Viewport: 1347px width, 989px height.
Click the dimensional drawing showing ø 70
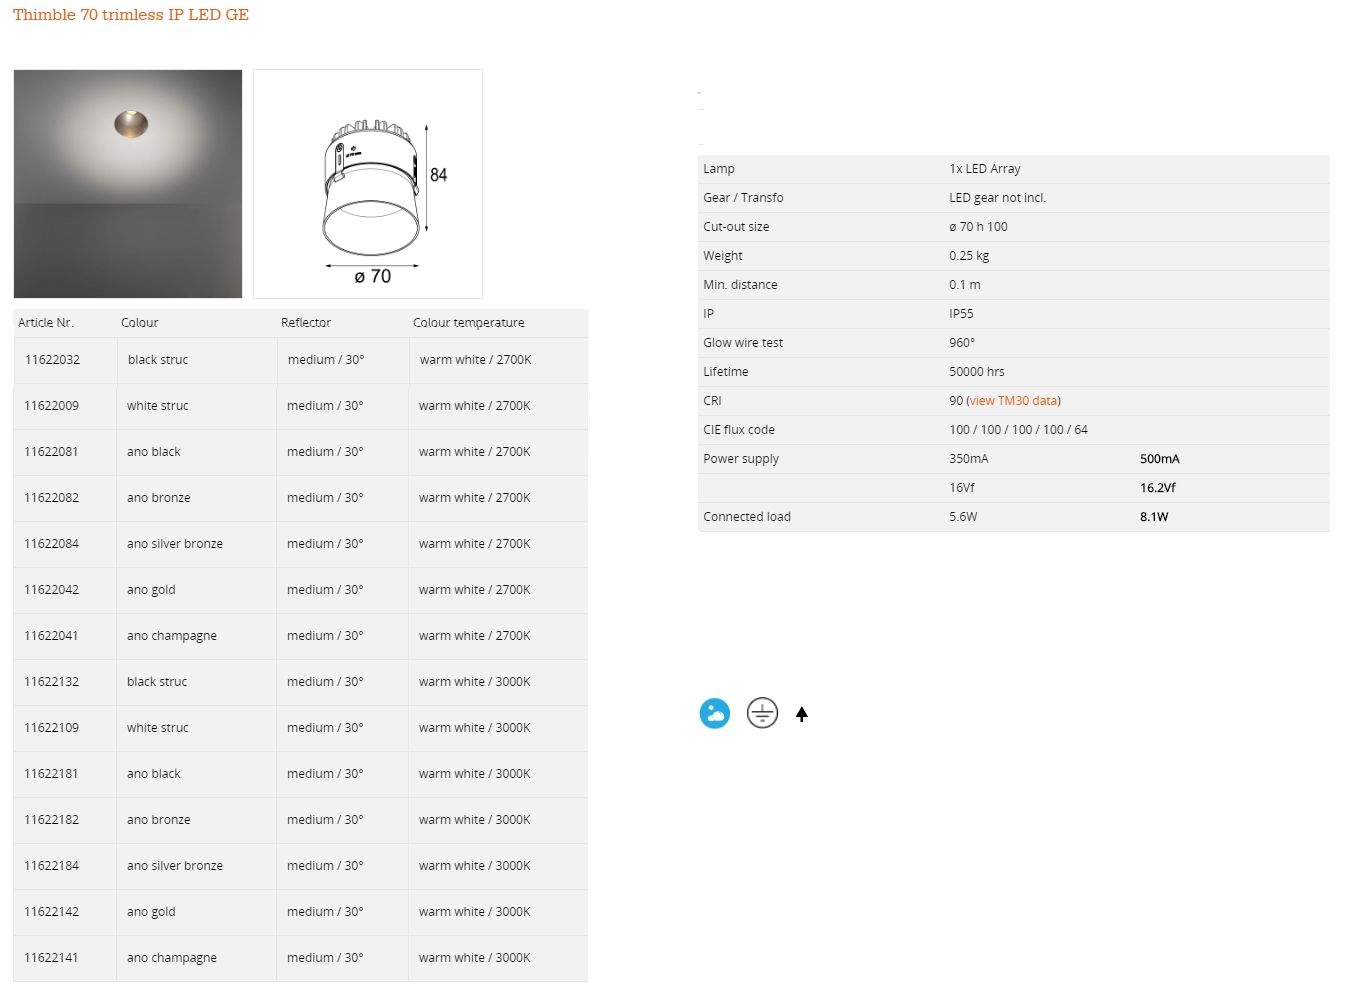pos(368,183)
